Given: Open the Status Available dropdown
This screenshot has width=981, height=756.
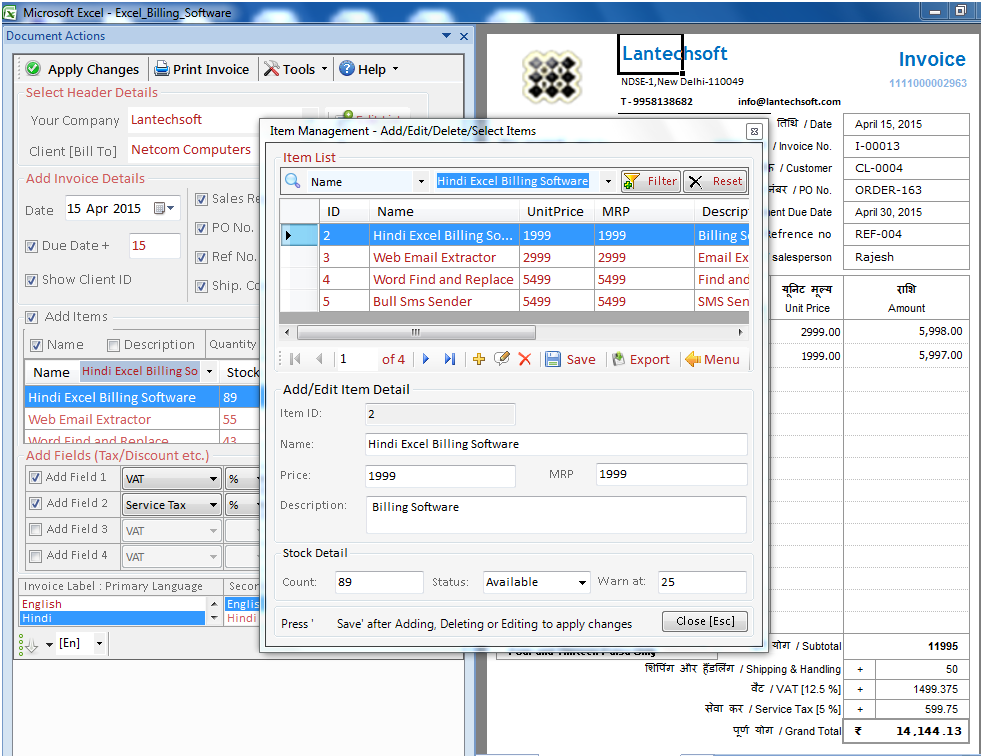Looking at the screenshot, I should coord(582,582).
